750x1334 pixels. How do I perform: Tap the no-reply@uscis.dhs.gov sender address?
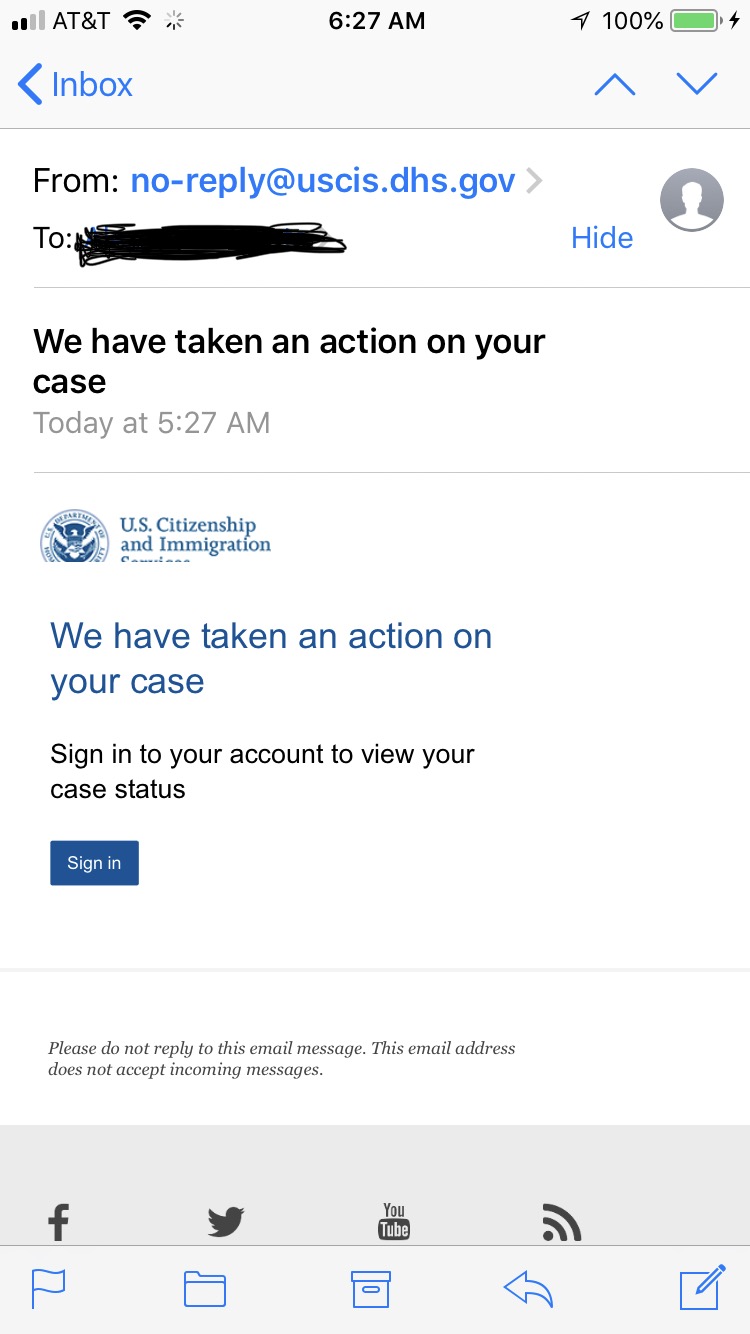coord(323,181)
